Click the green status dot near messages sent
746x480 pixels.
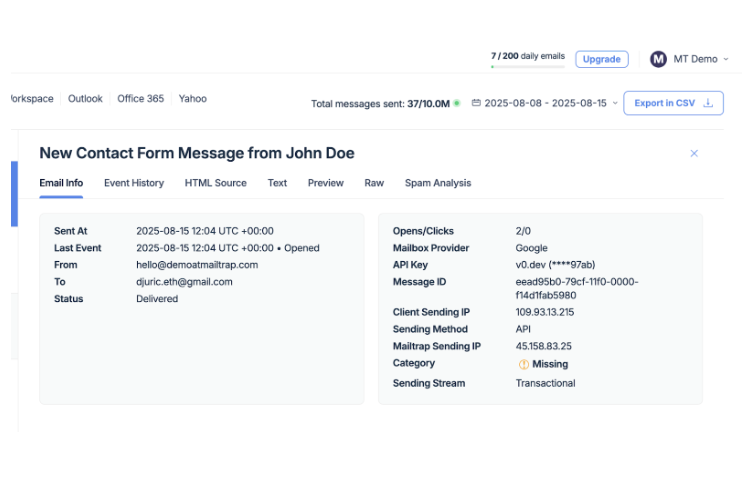coord(457,103)
